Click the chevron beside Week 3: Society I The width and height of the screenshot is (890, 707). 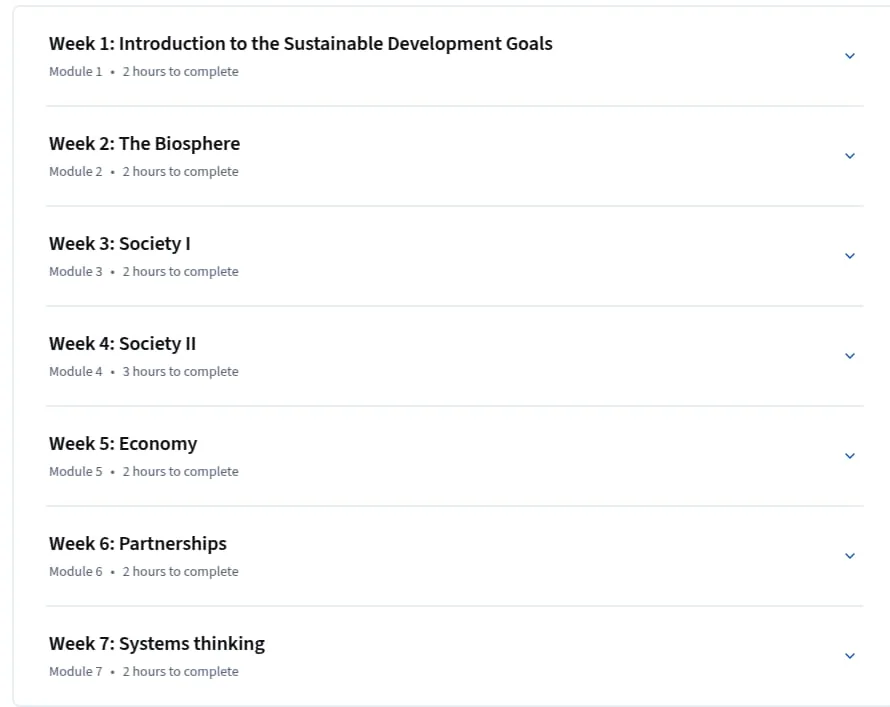tap(850, 256)
